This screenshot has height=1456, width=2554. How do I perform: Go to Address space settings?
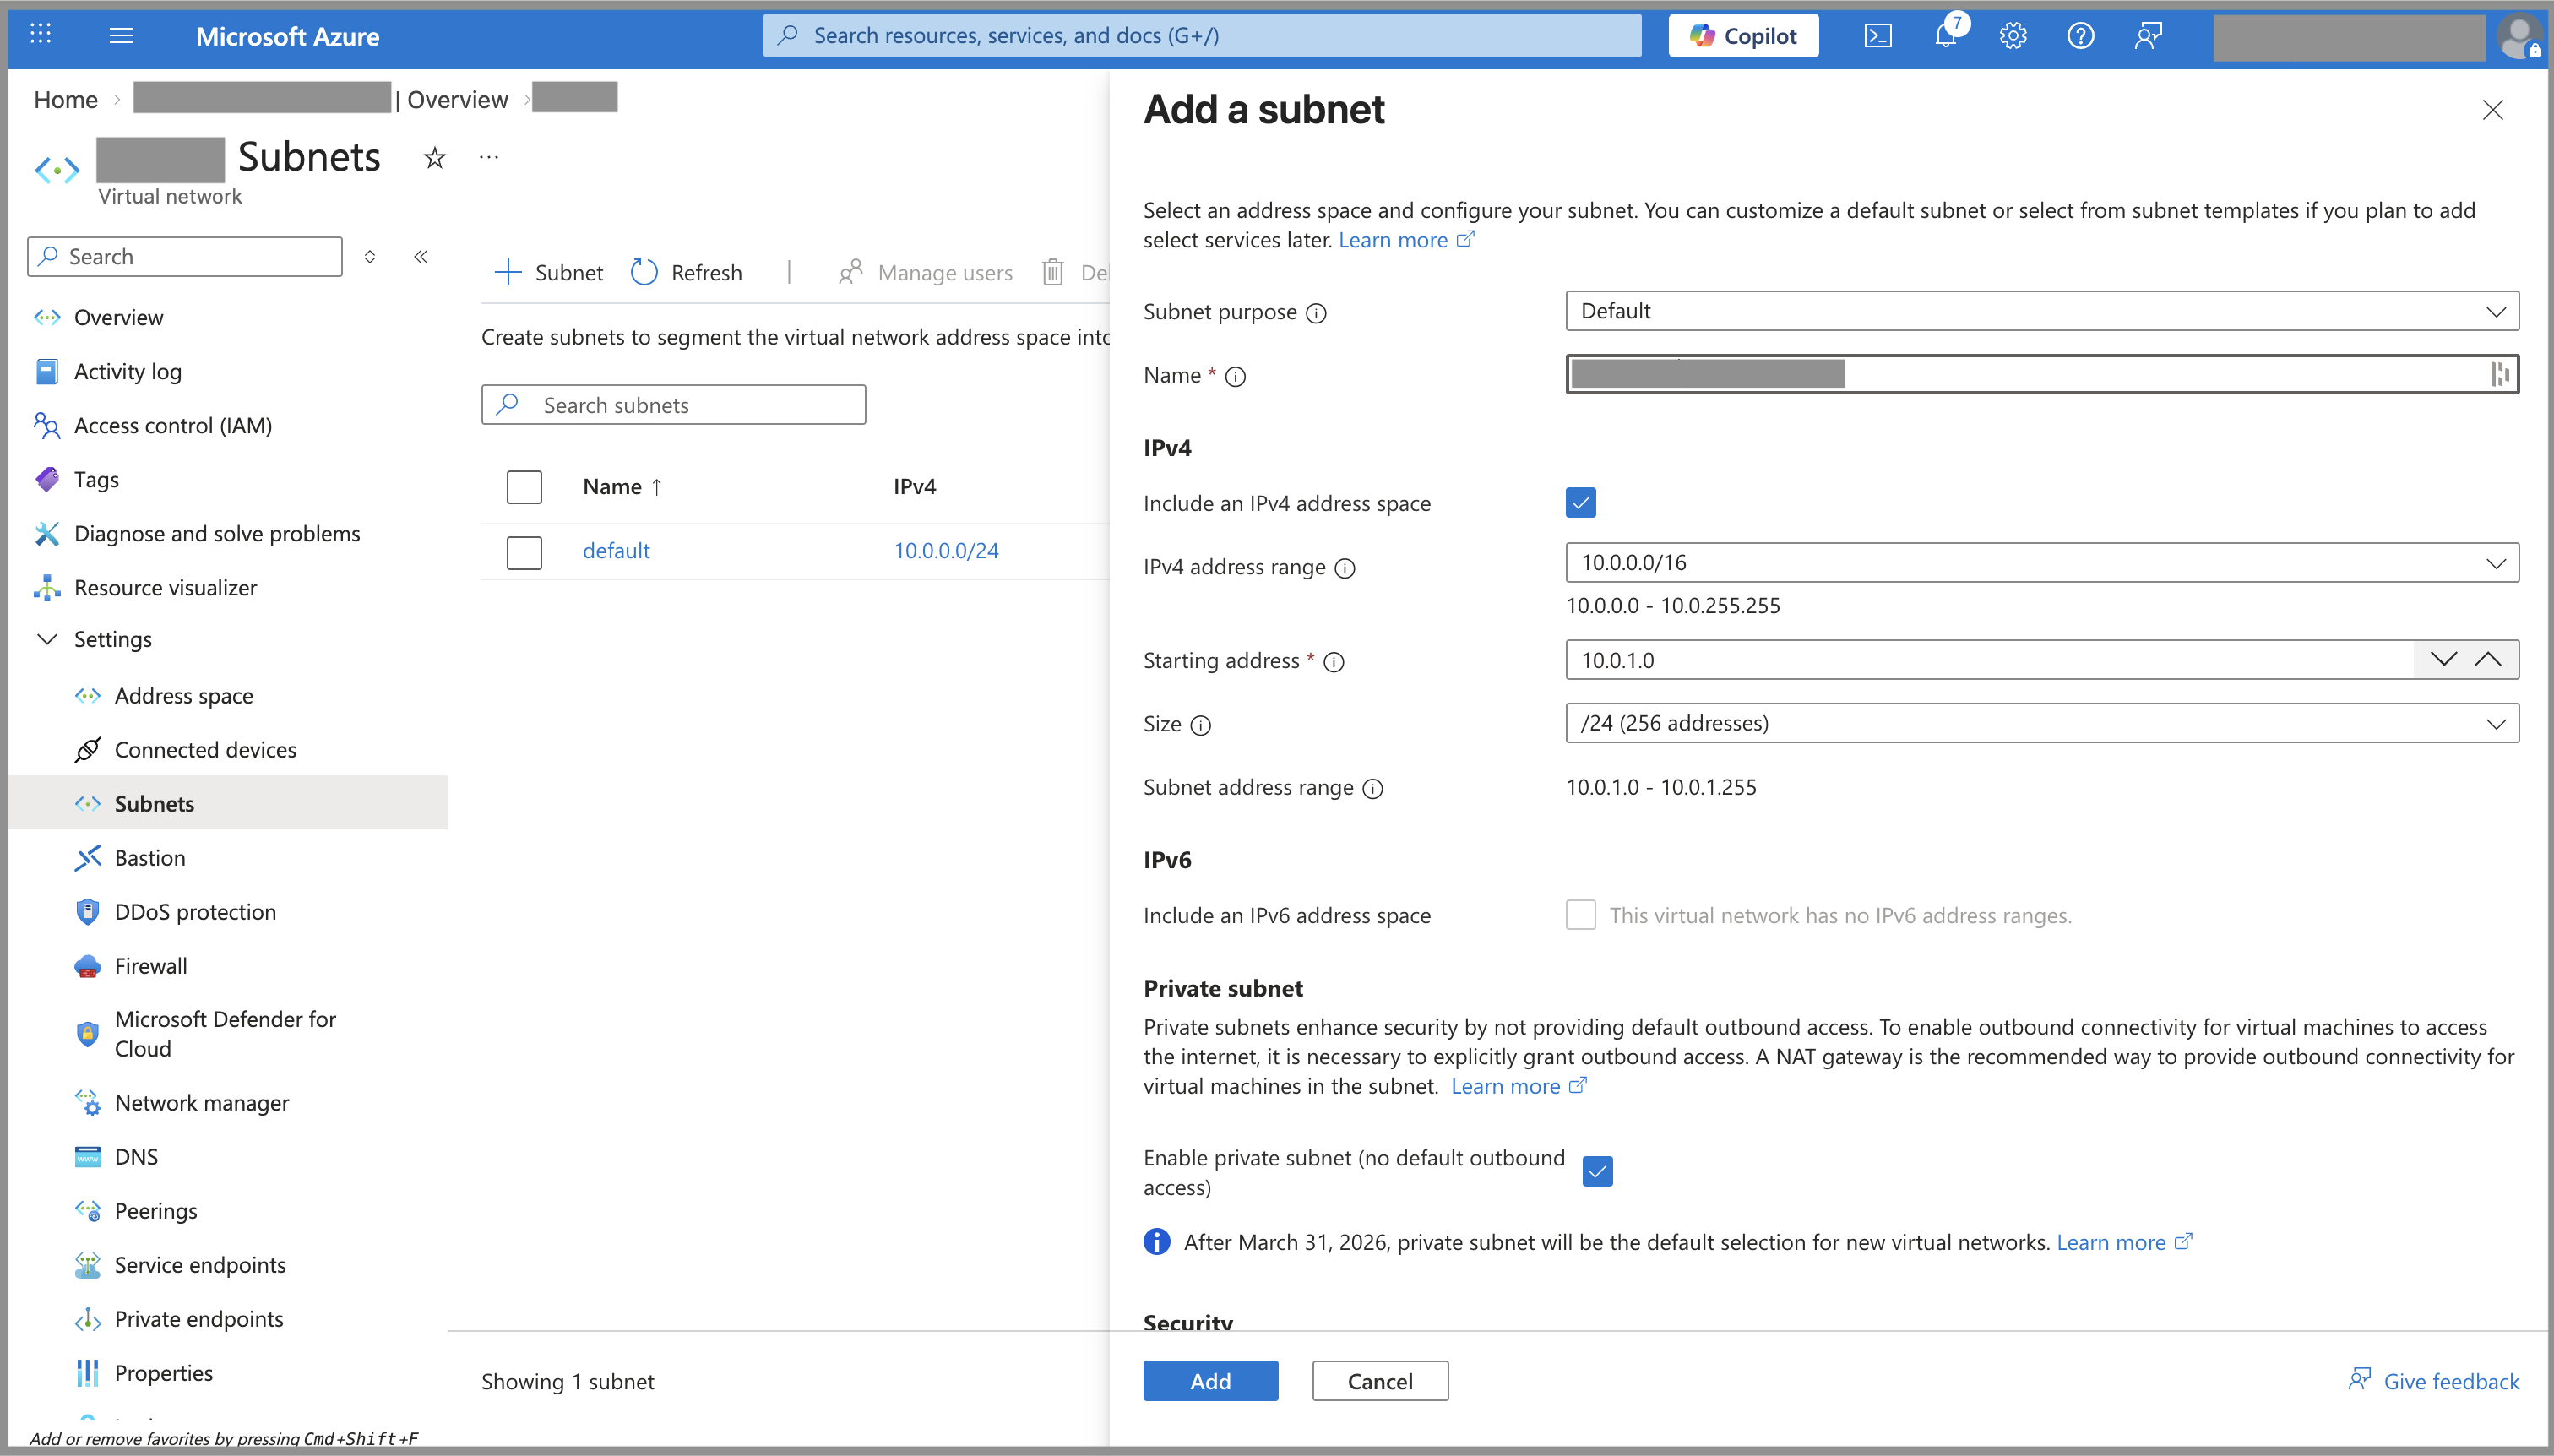(183, 696)
